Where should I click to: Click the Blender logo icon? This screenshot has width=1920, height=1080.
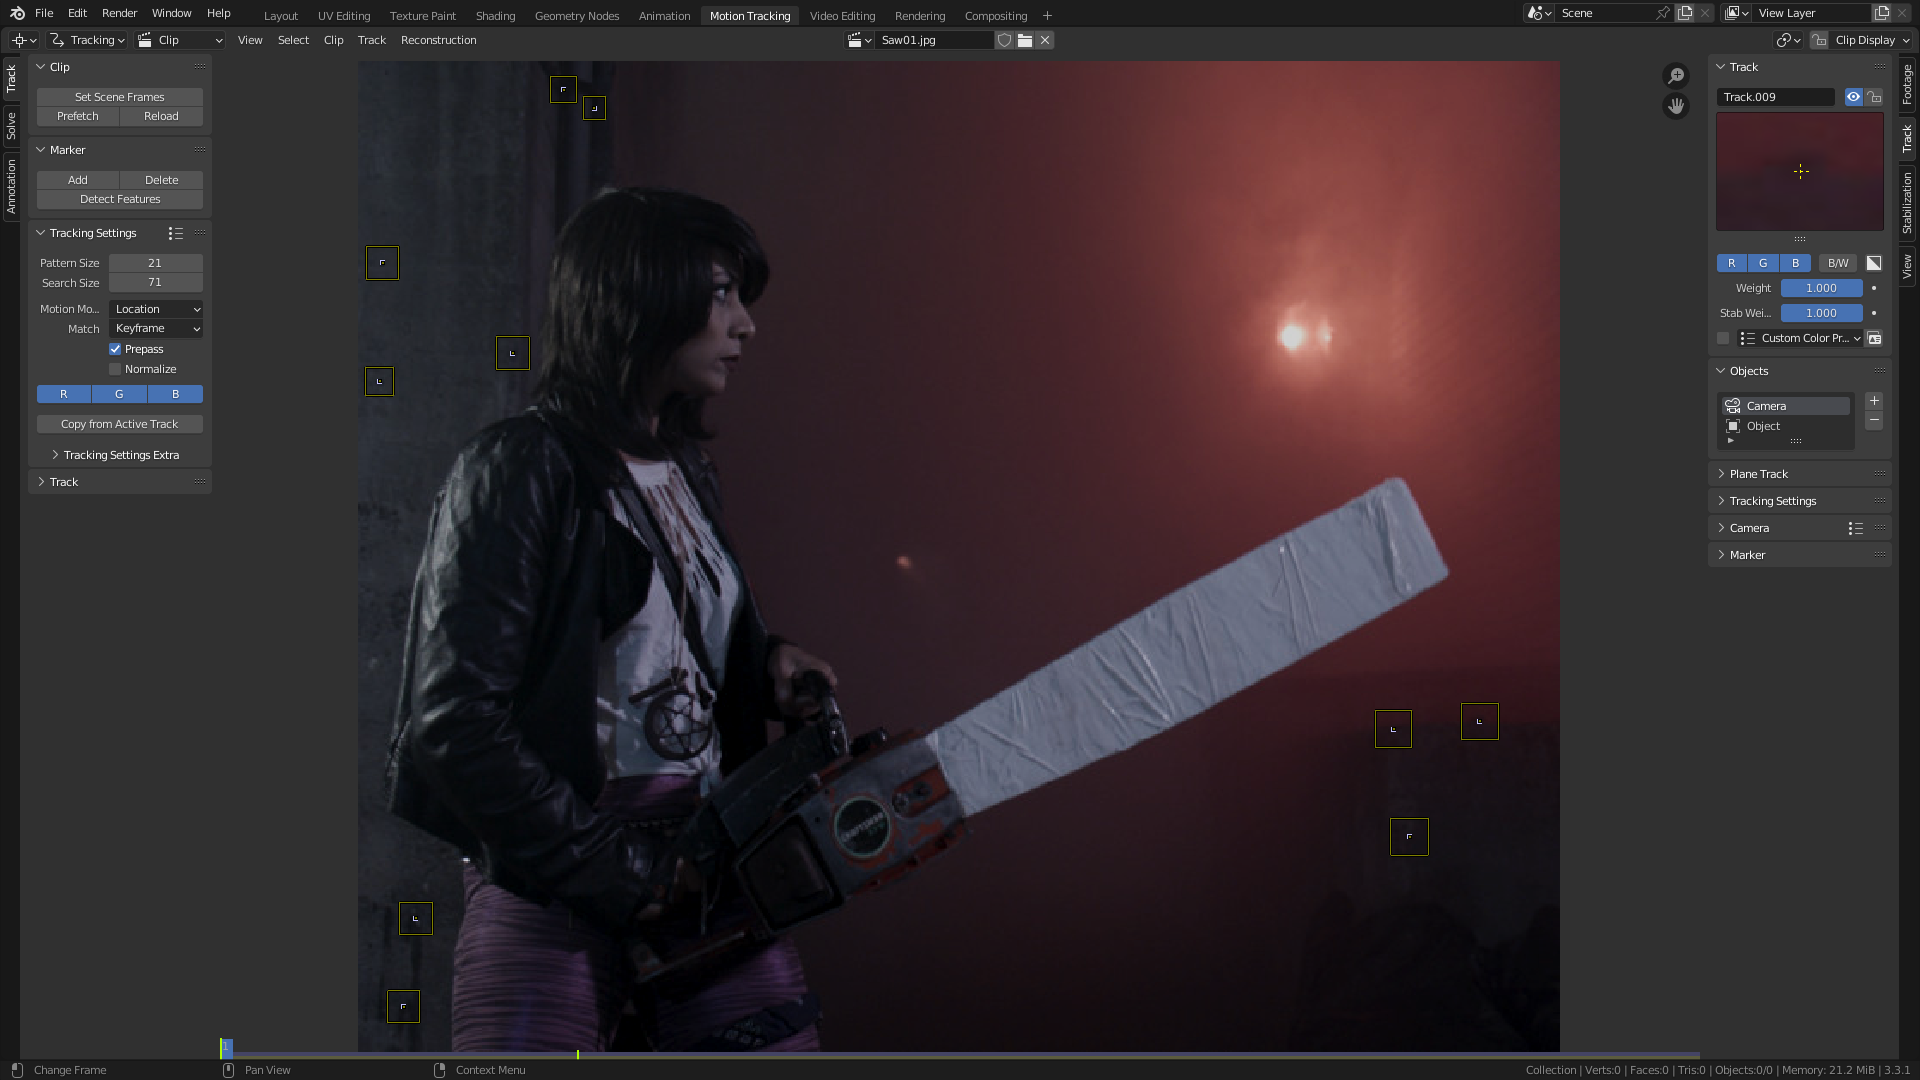[17, 13]
